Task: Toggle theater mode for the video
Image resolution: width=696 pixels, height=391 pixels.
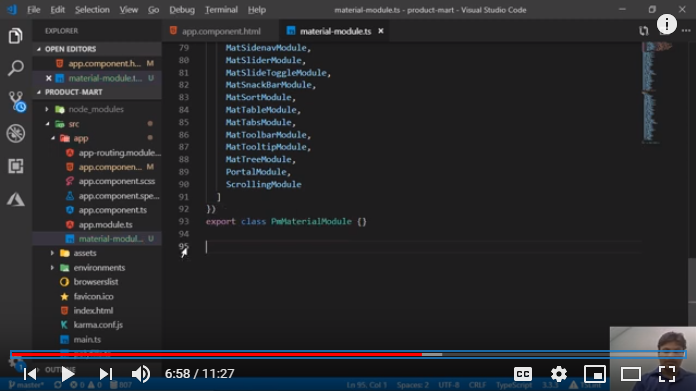Action: [x=631, y=374]
